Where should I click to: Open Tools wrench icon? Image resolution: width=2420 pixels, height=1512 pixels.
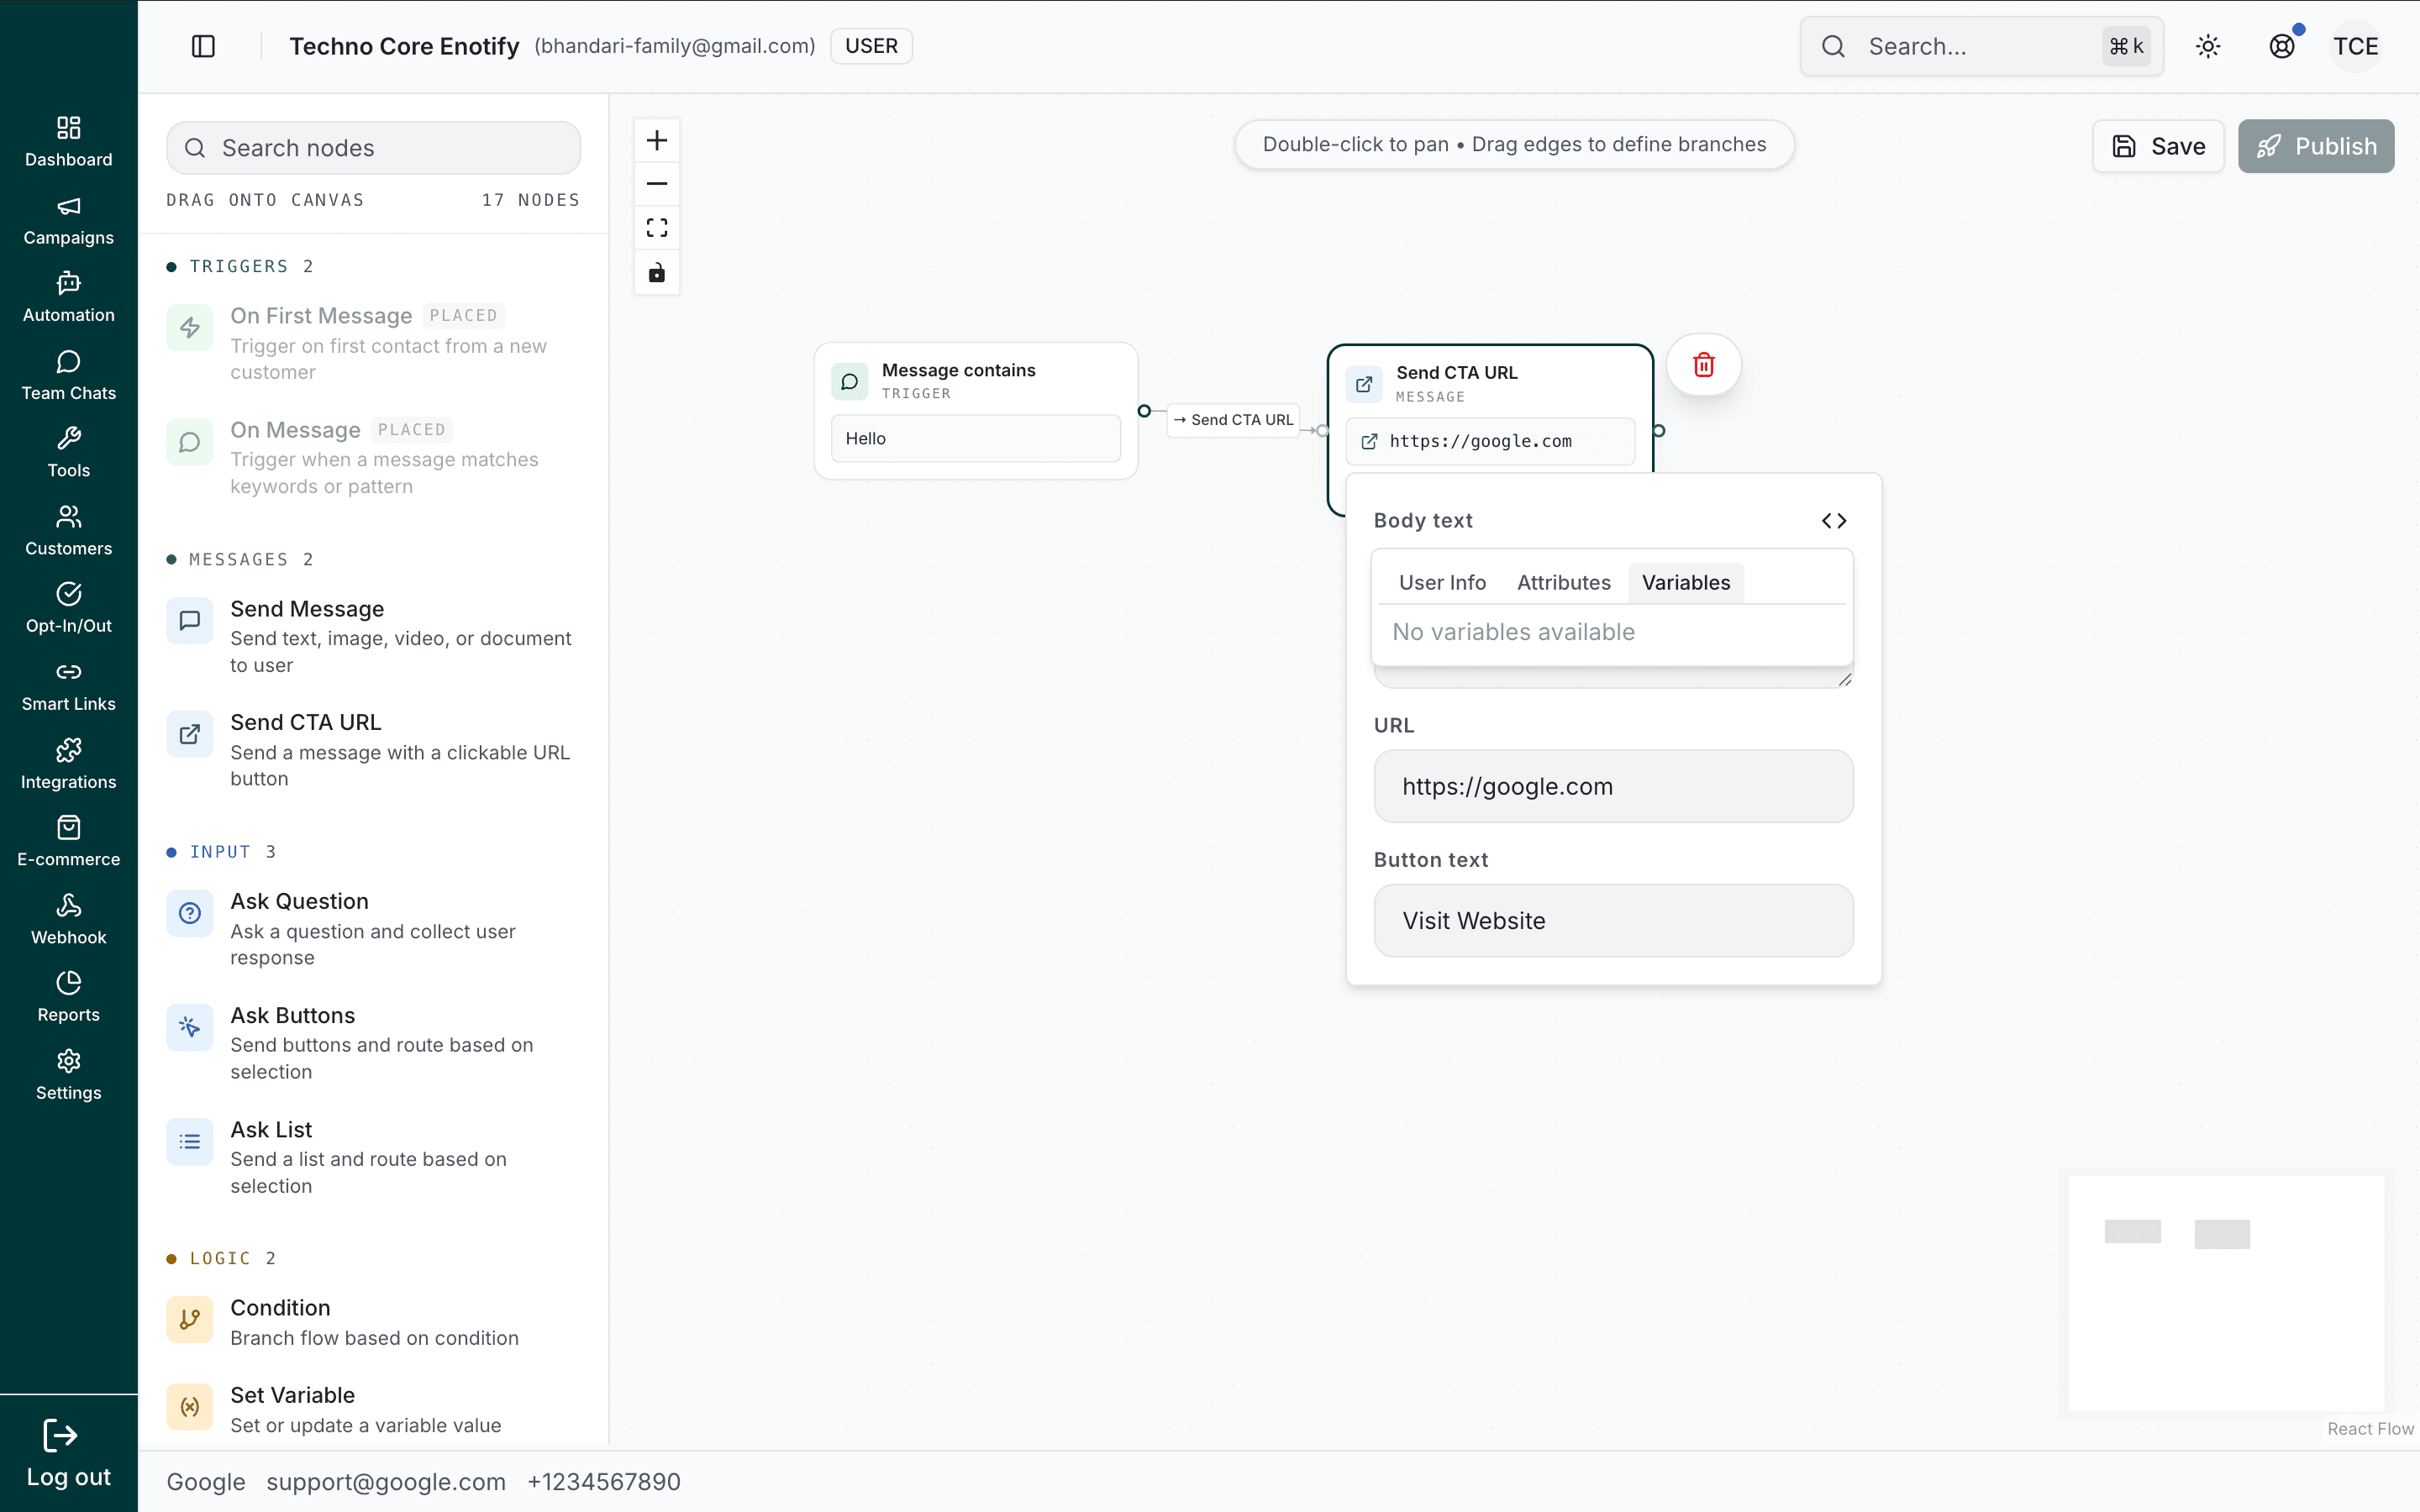[x=68, y=438]
